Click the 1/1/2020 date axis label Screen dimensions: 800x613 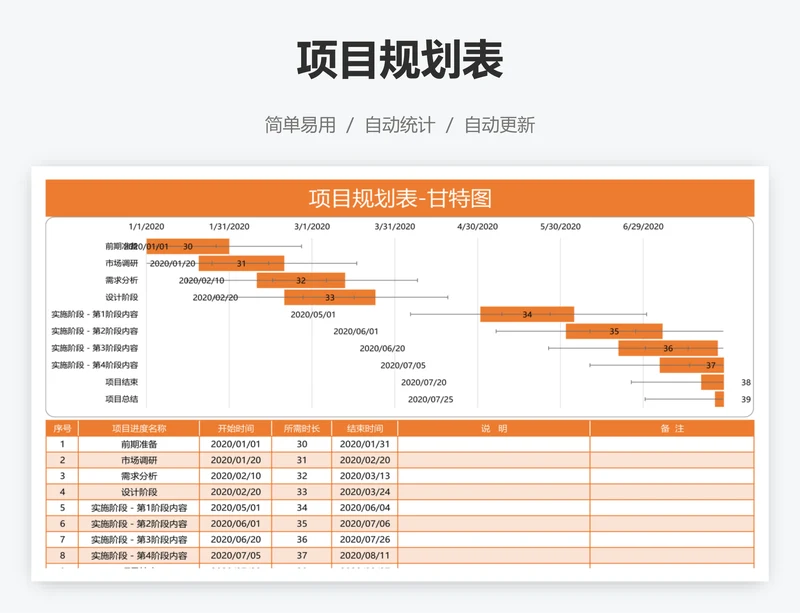point(146,227)
